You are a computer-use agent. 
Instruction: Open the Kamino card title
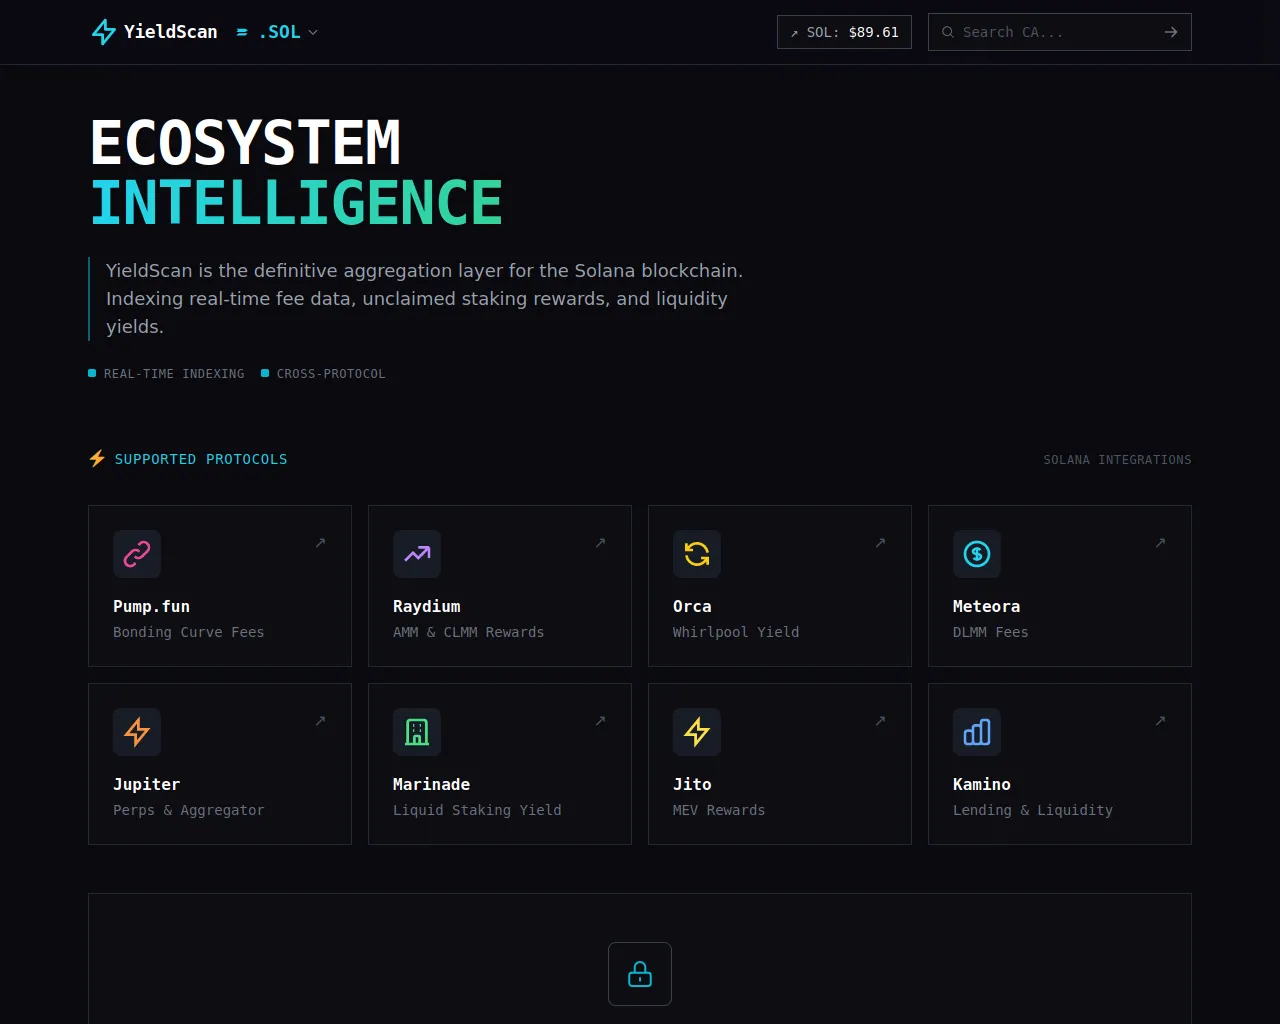point(982,784)
